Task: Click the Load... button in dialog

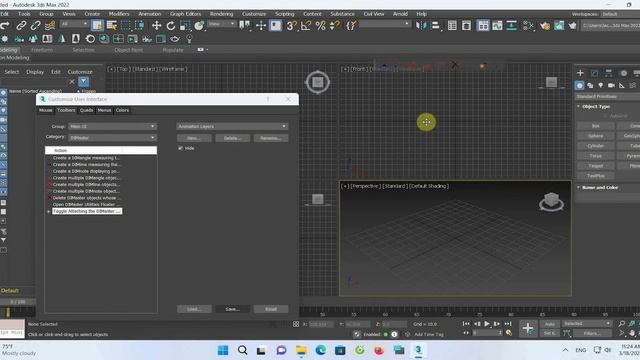Action: [194, 309]
